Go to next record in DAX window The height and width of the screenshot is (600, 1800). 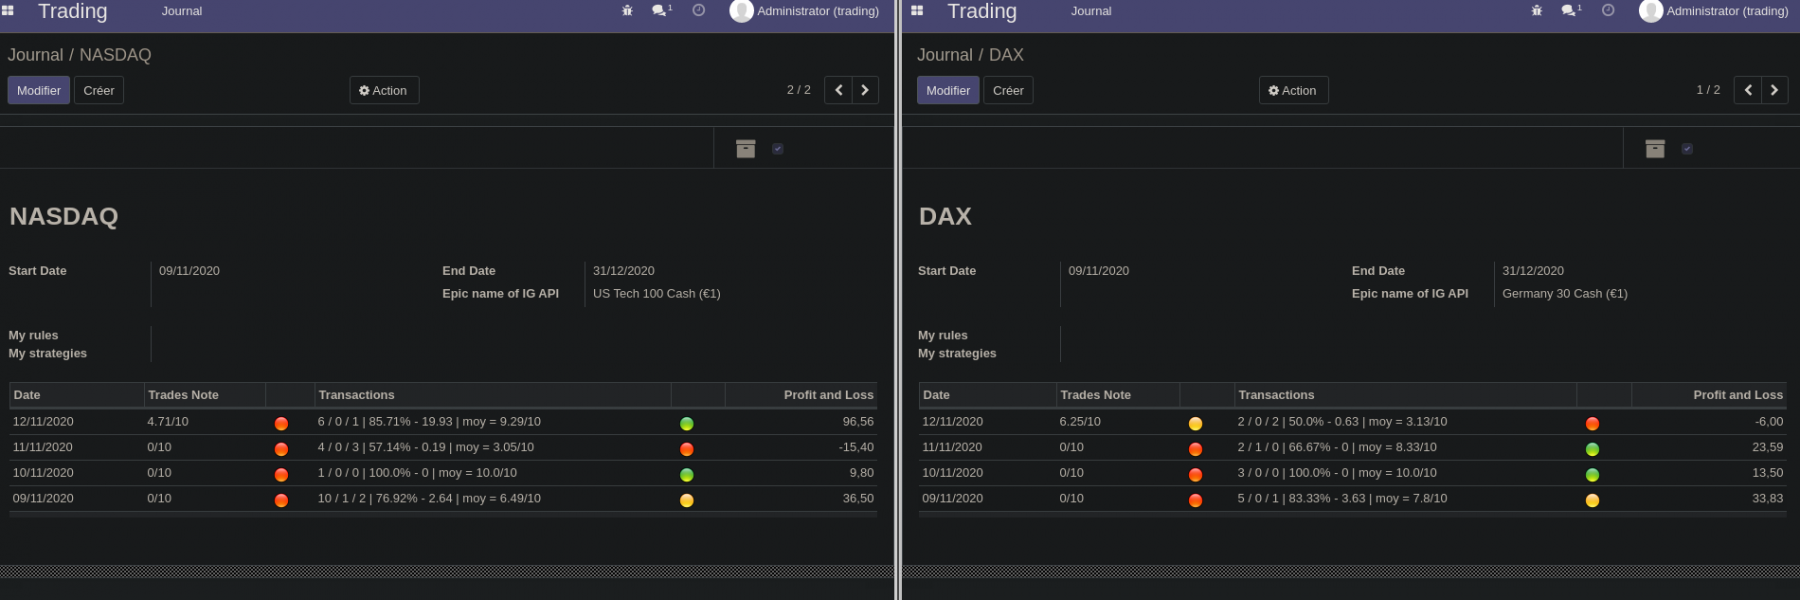[1774, 90]
